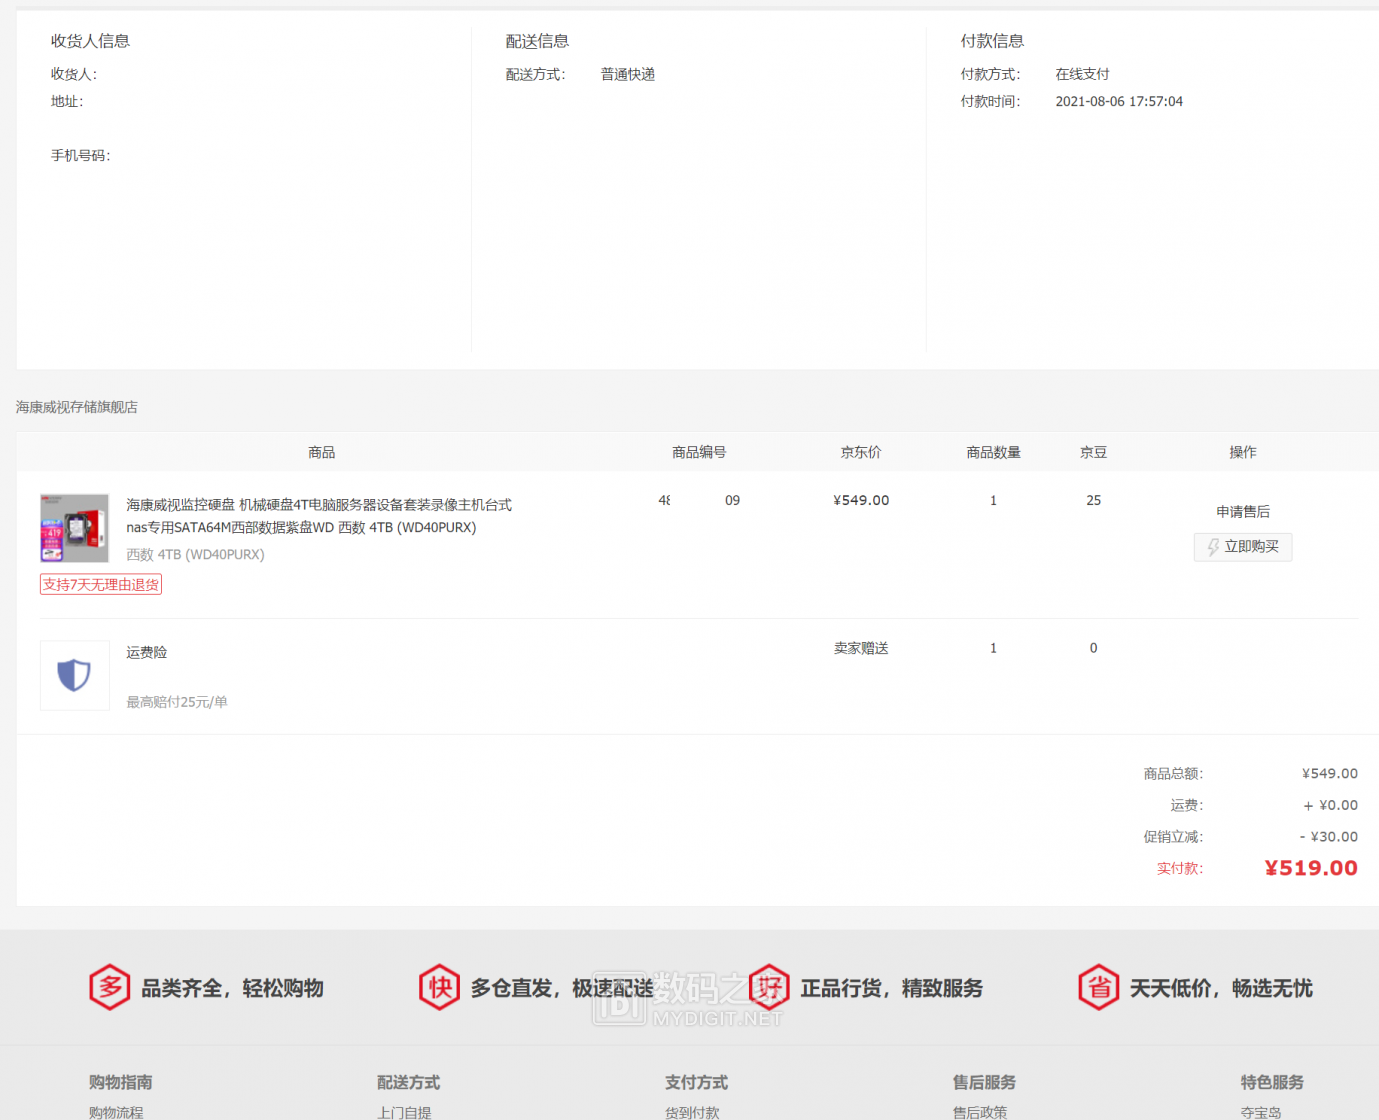Click the 商品数量 column header

994,452
